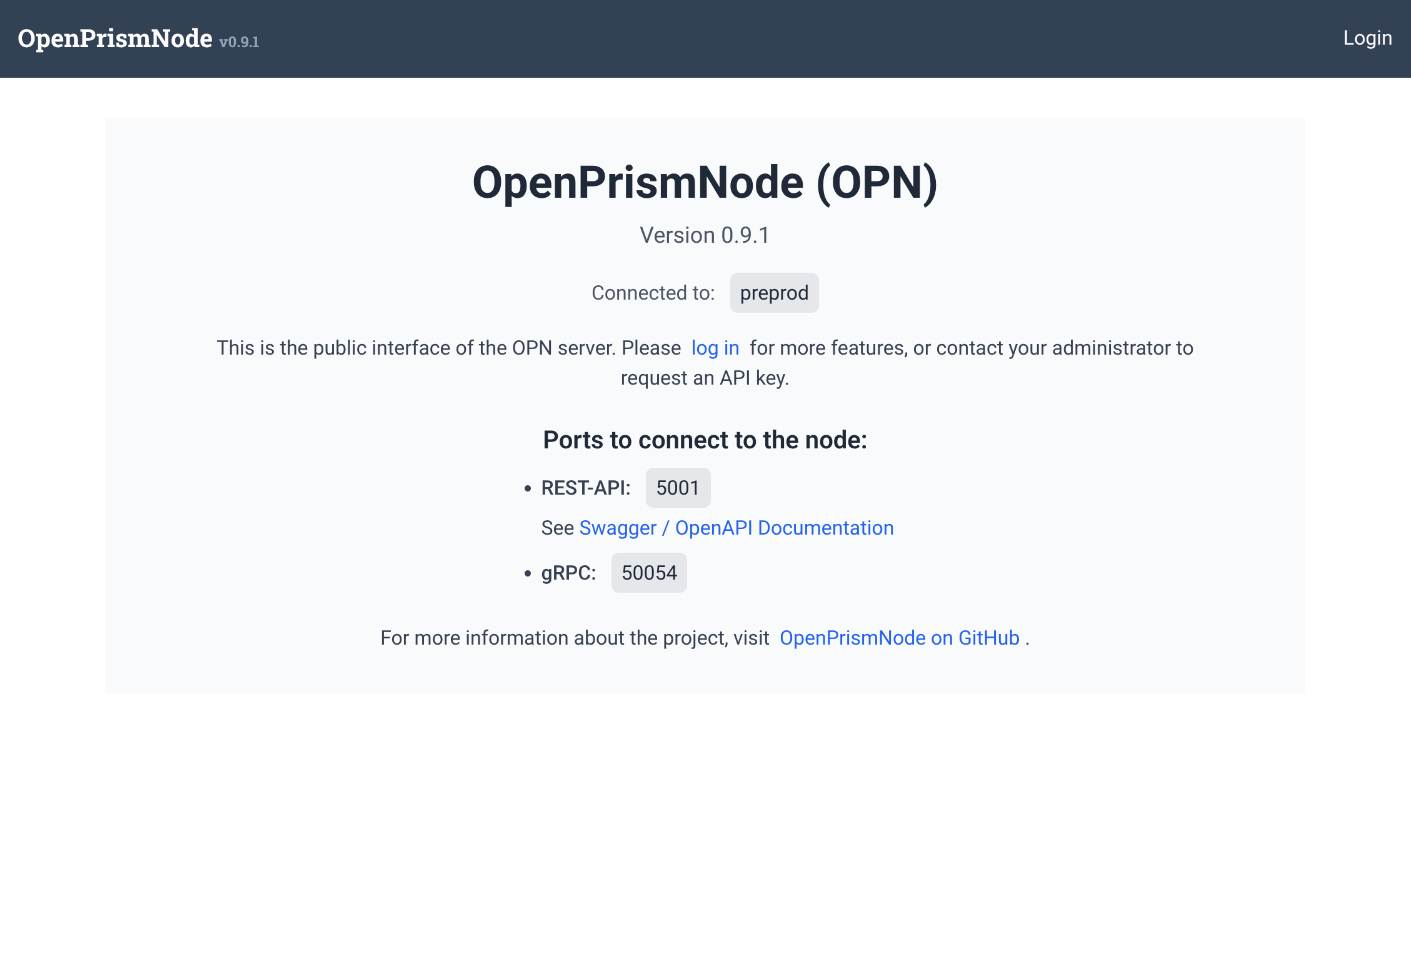Image resolution: width=1411 pixels, height=978 pixels.
Task: Click the preprod network badge
Action: click(774, 293)
